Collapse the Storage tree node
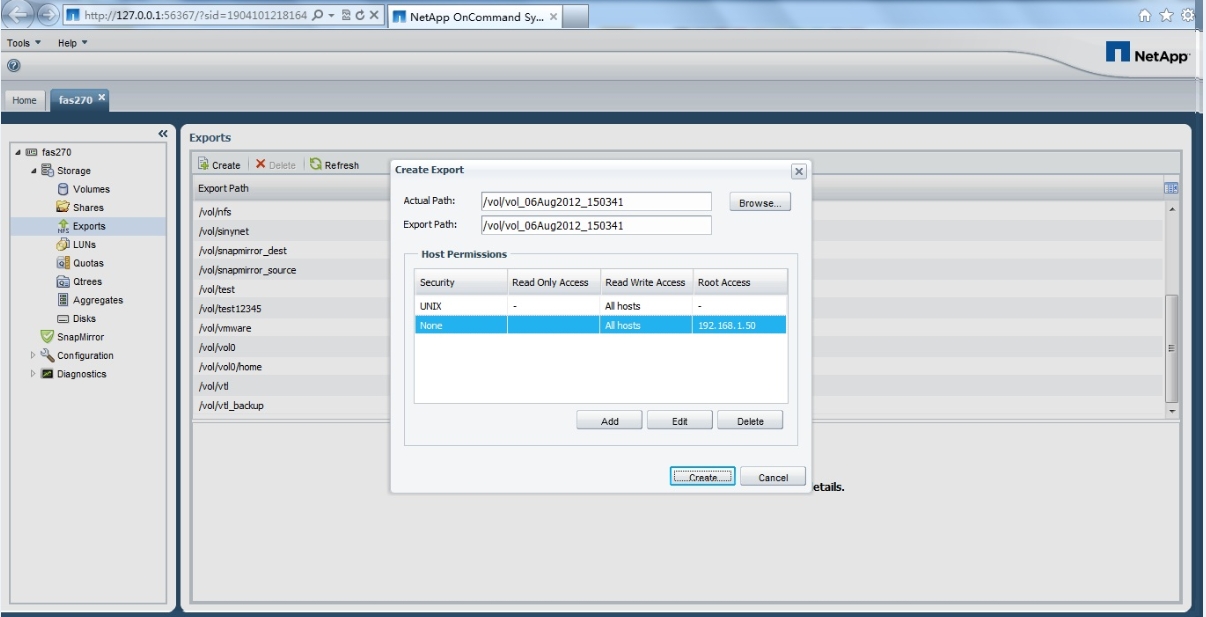Image resolution: width=1206 pixels, height=617 pixels. pyautogui.click(x=34, y=171)
